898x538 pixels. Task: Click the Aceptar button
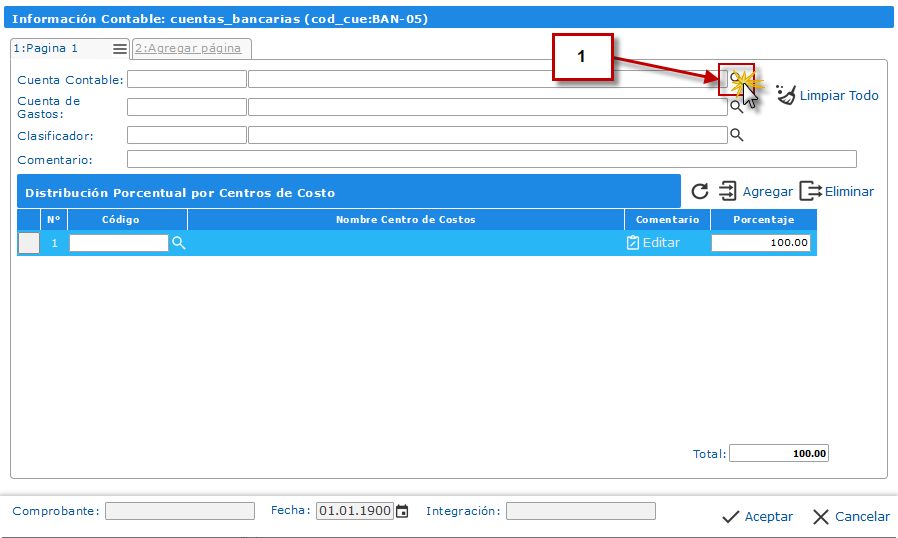coord(757,517)
